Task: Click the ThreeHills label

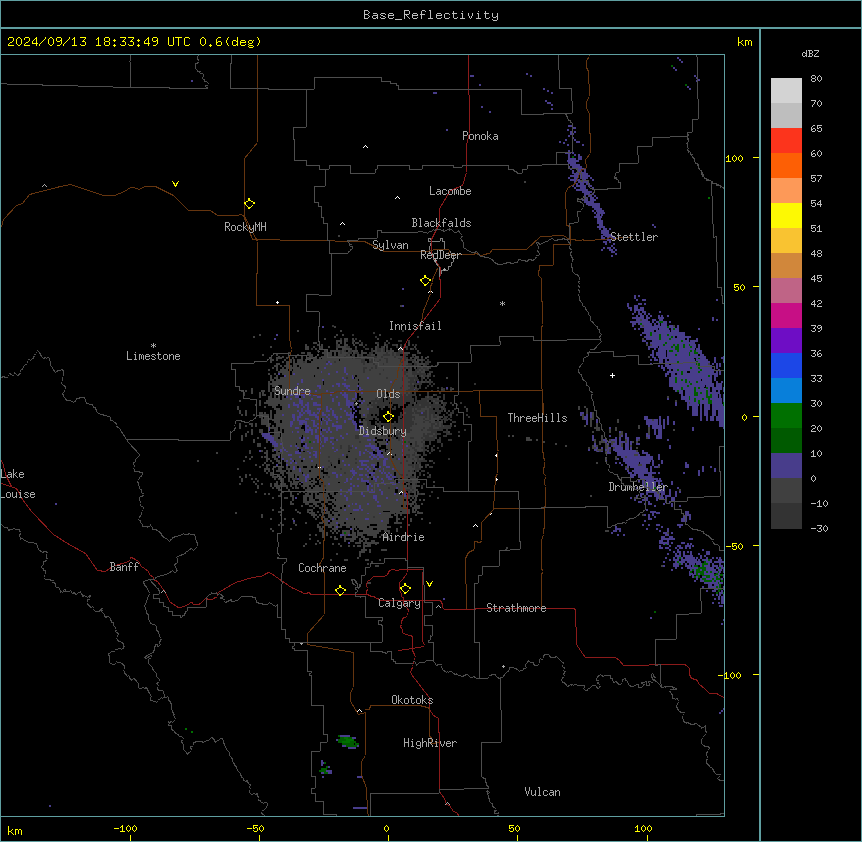Action: pos(537,418)
